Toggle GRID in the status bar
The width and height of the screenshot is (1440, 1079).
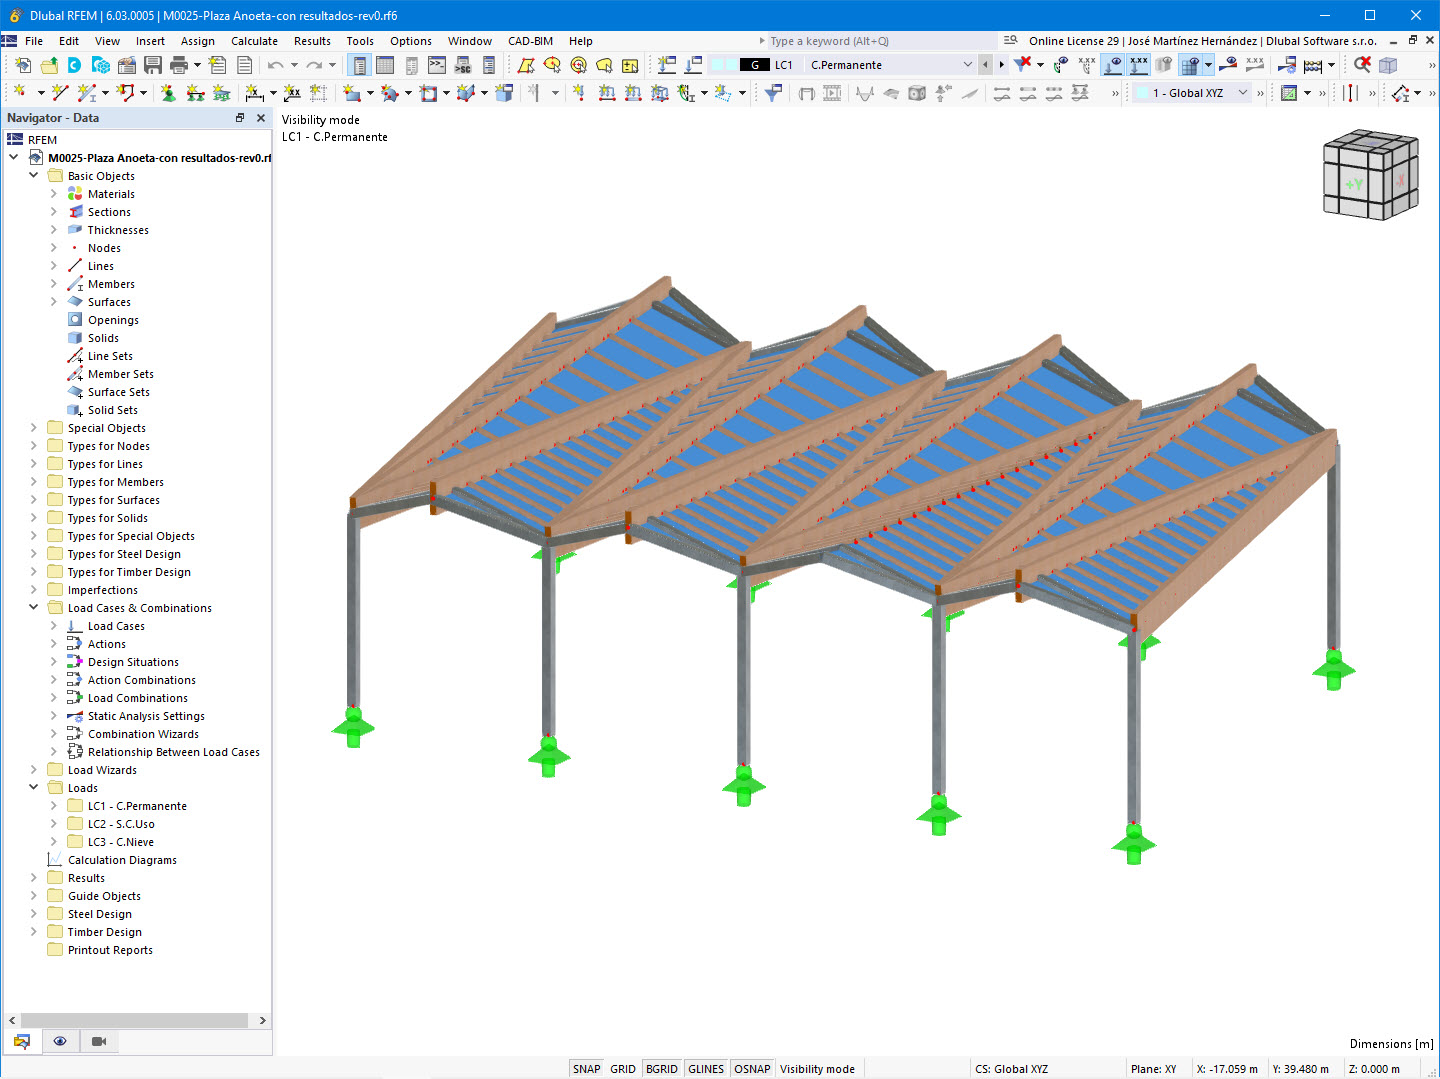(622, 1068)
